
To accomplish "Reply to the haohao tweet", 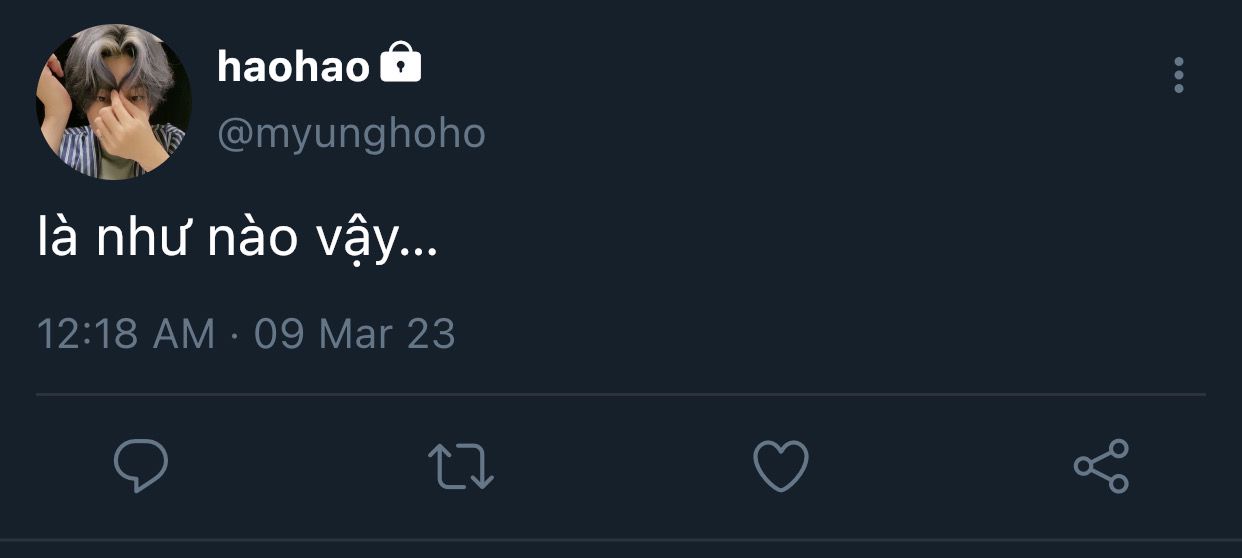I will coord(141,465).
